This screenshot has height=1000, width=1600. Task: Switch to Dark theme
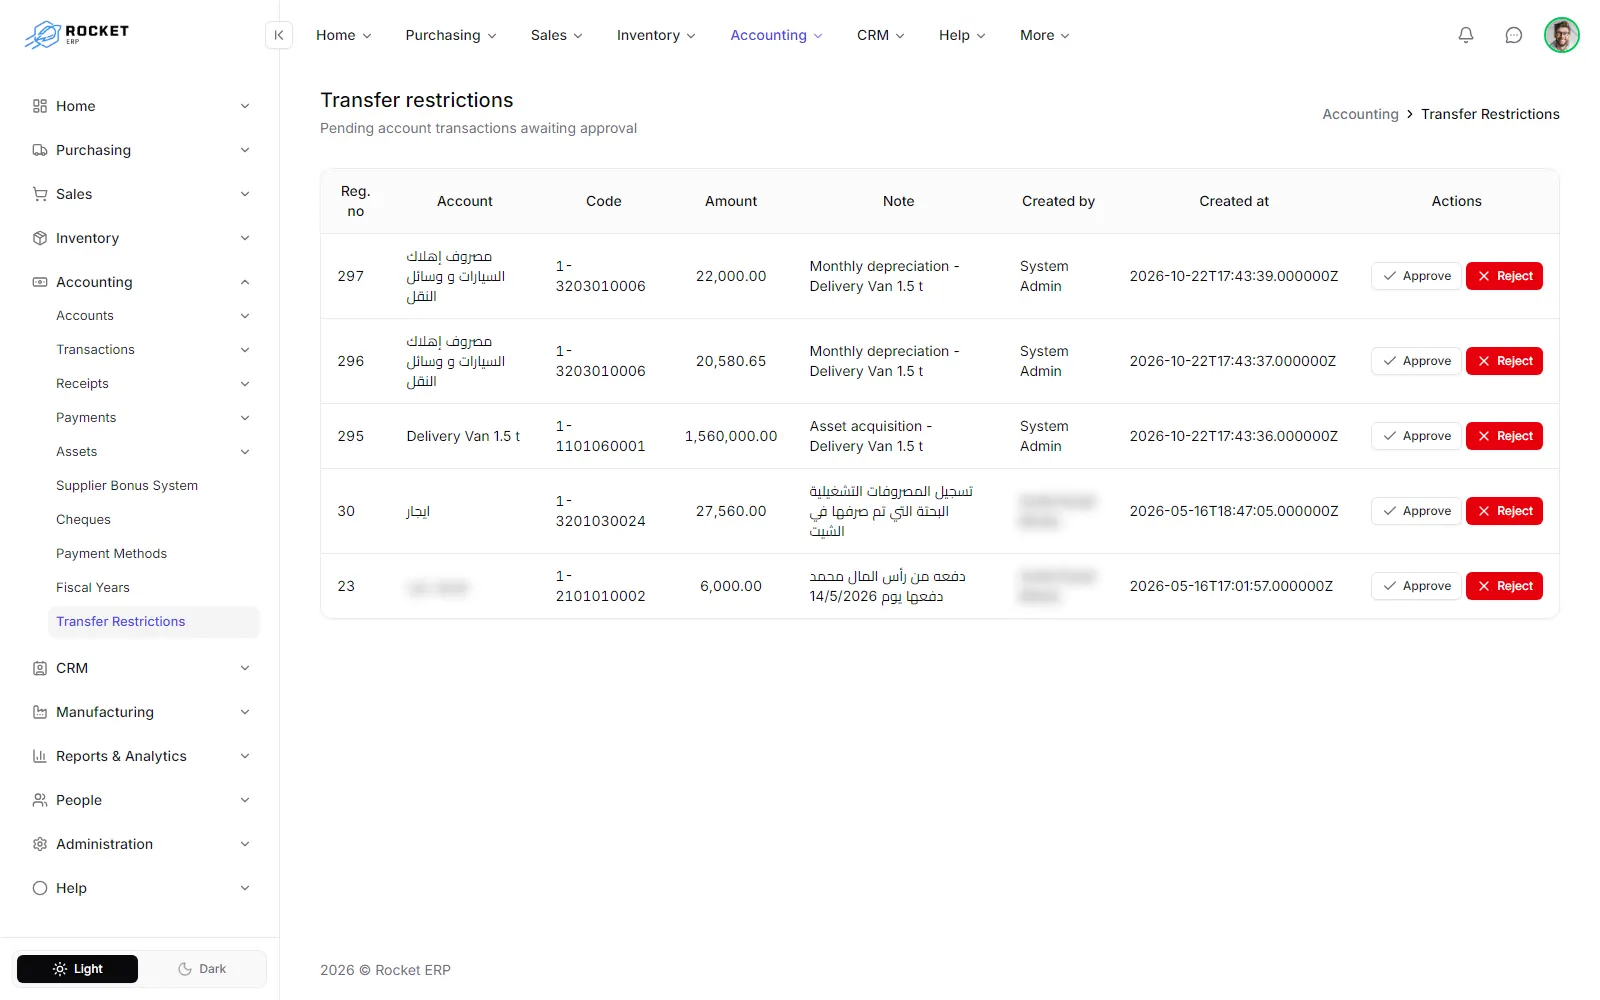(x=202, y=969)
